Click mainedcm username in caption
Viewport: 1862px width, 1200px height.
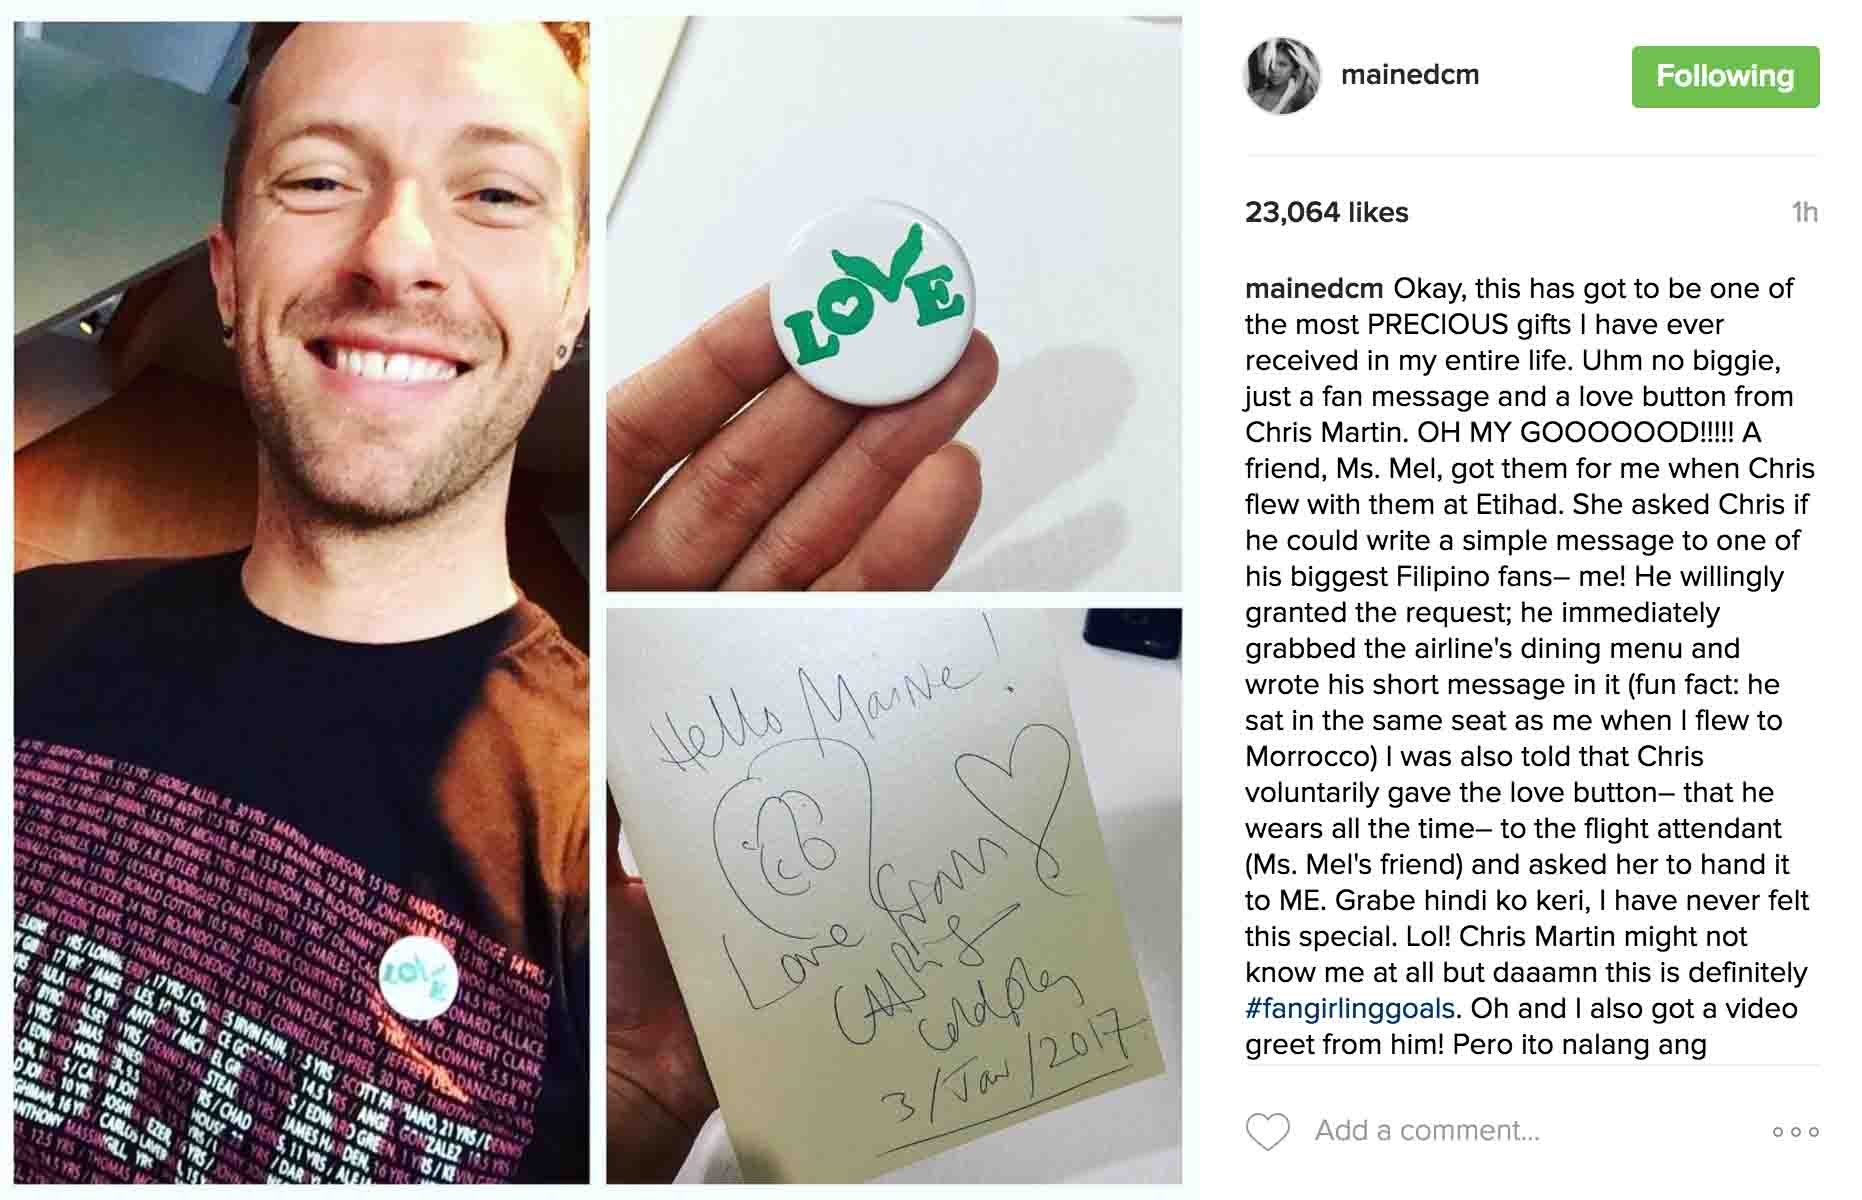1314,289
